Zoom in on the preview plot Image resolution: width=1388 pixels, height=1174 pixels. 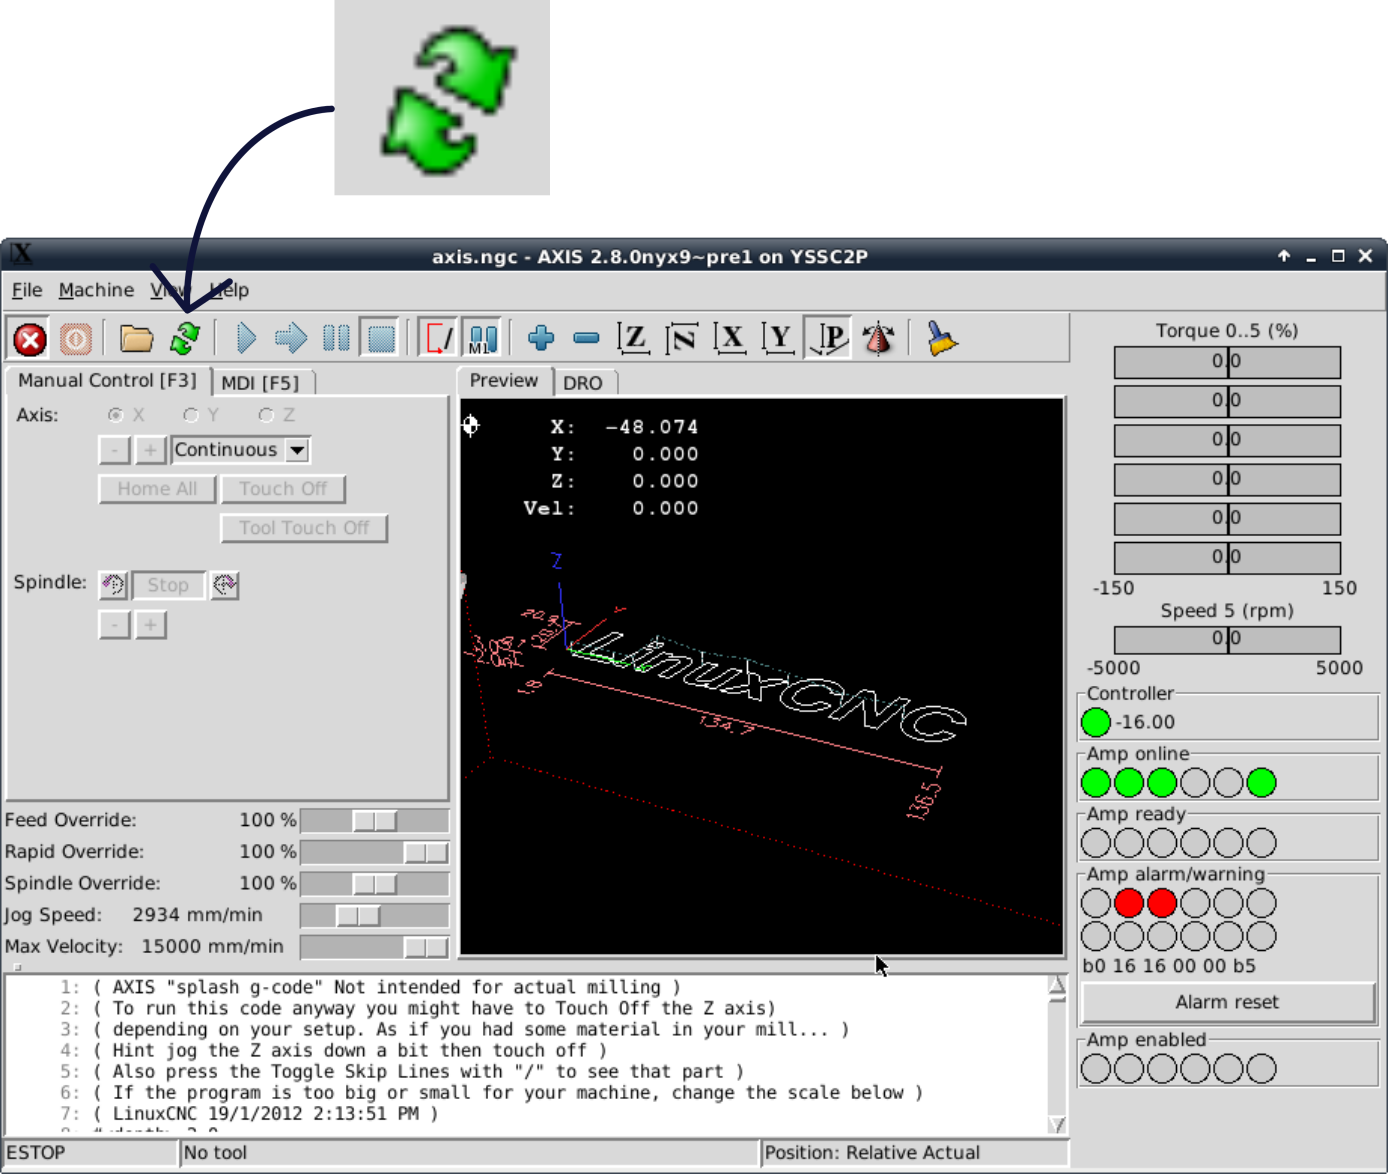[x=540, y=338]
